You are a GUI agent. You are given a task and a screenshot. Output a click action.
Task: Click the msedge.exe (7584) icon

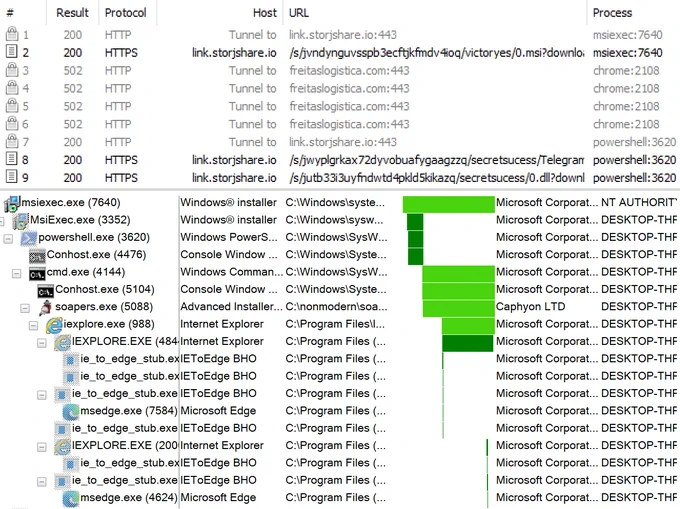coord(71,411)
